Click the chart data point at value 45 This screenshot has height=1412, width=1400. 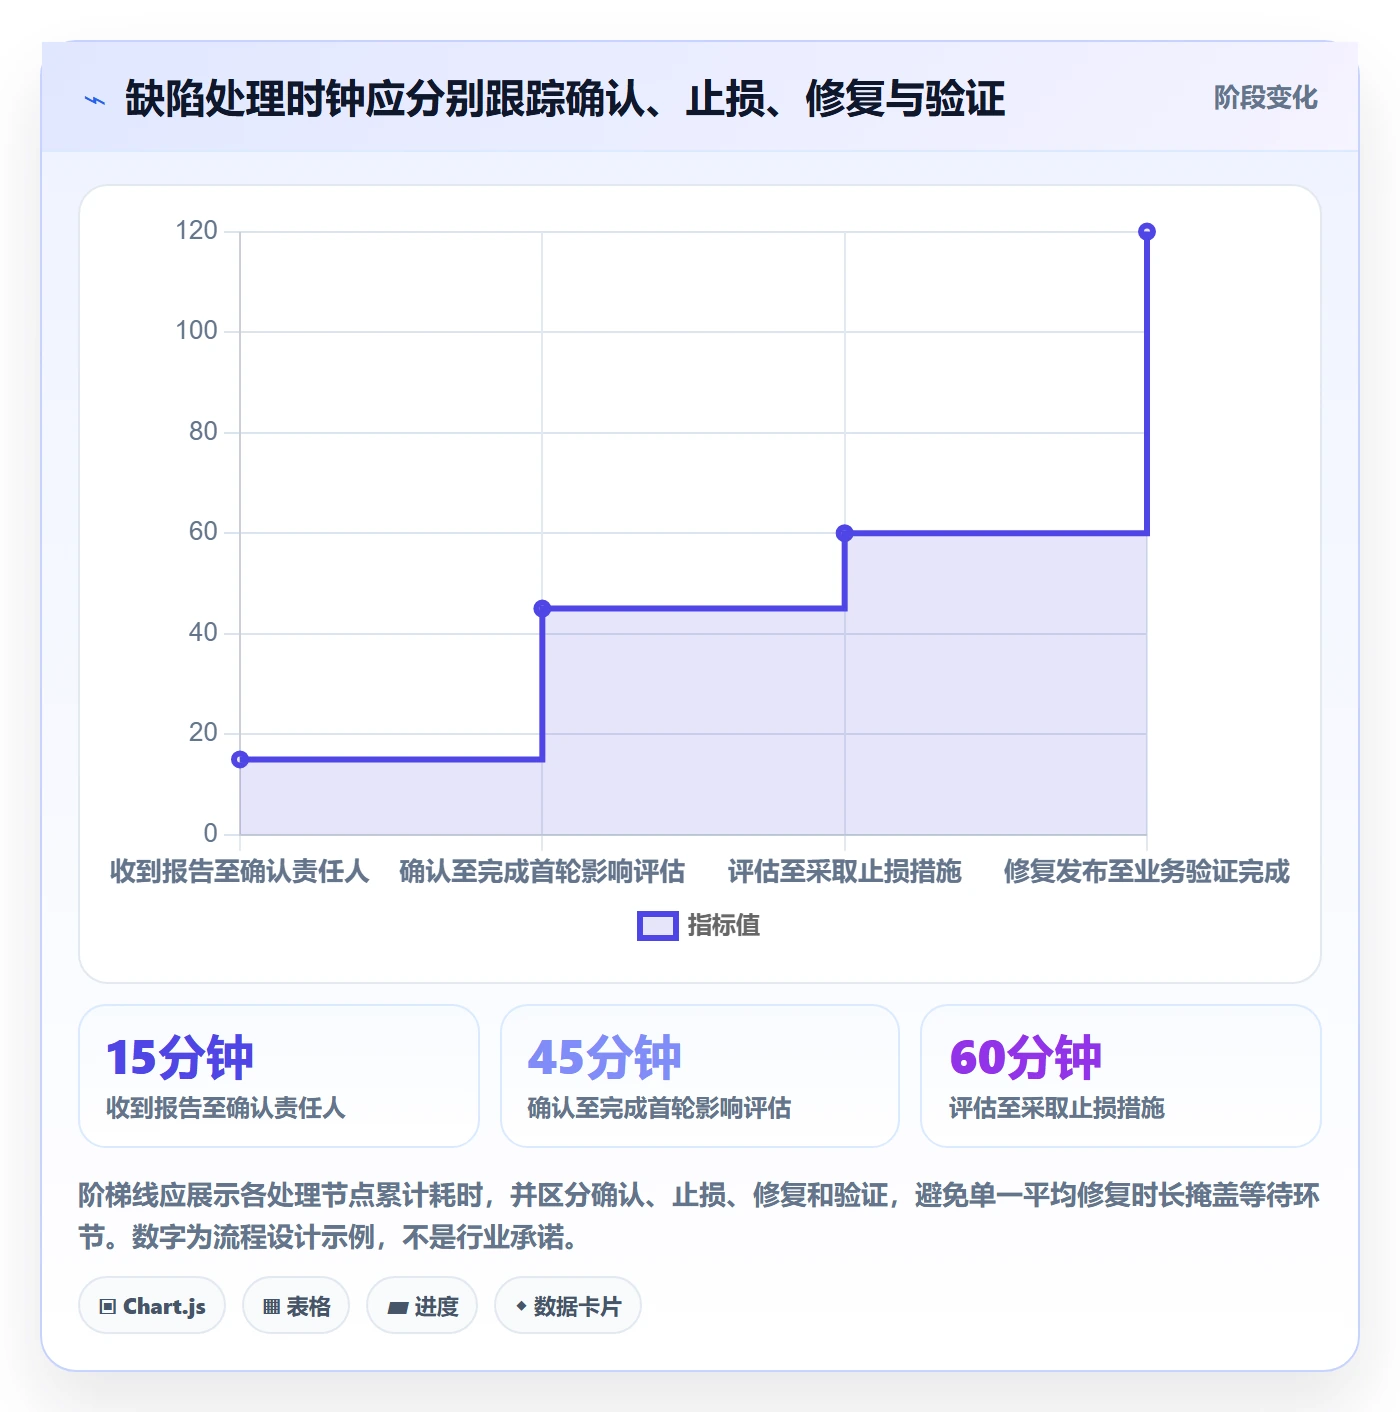542,608
